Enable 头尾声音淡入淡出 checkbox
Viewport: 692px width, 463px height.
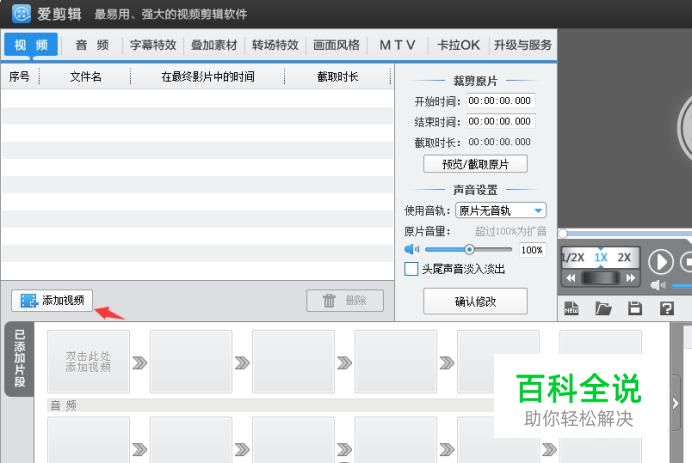[411, 269]
